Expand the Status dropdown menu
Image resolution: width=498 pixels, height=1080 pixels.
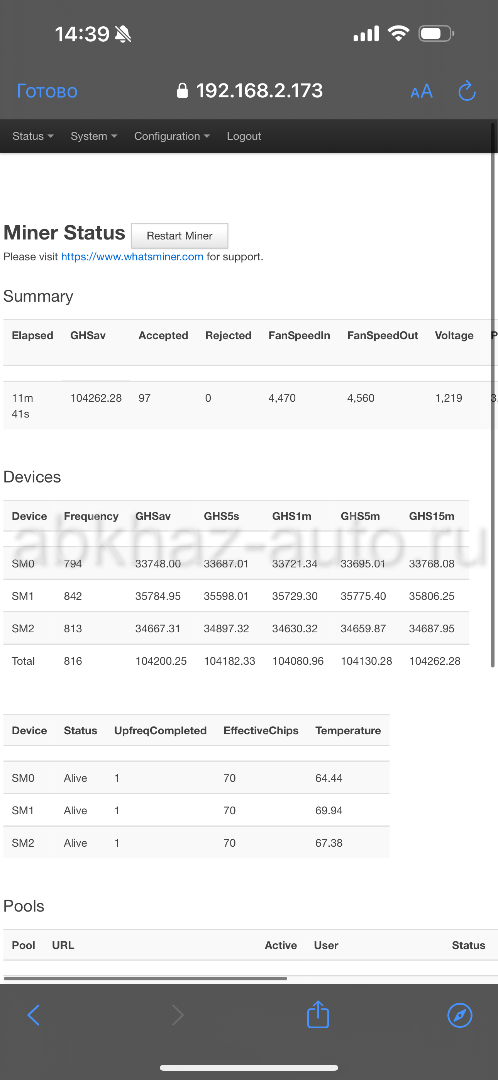[32, 136]
